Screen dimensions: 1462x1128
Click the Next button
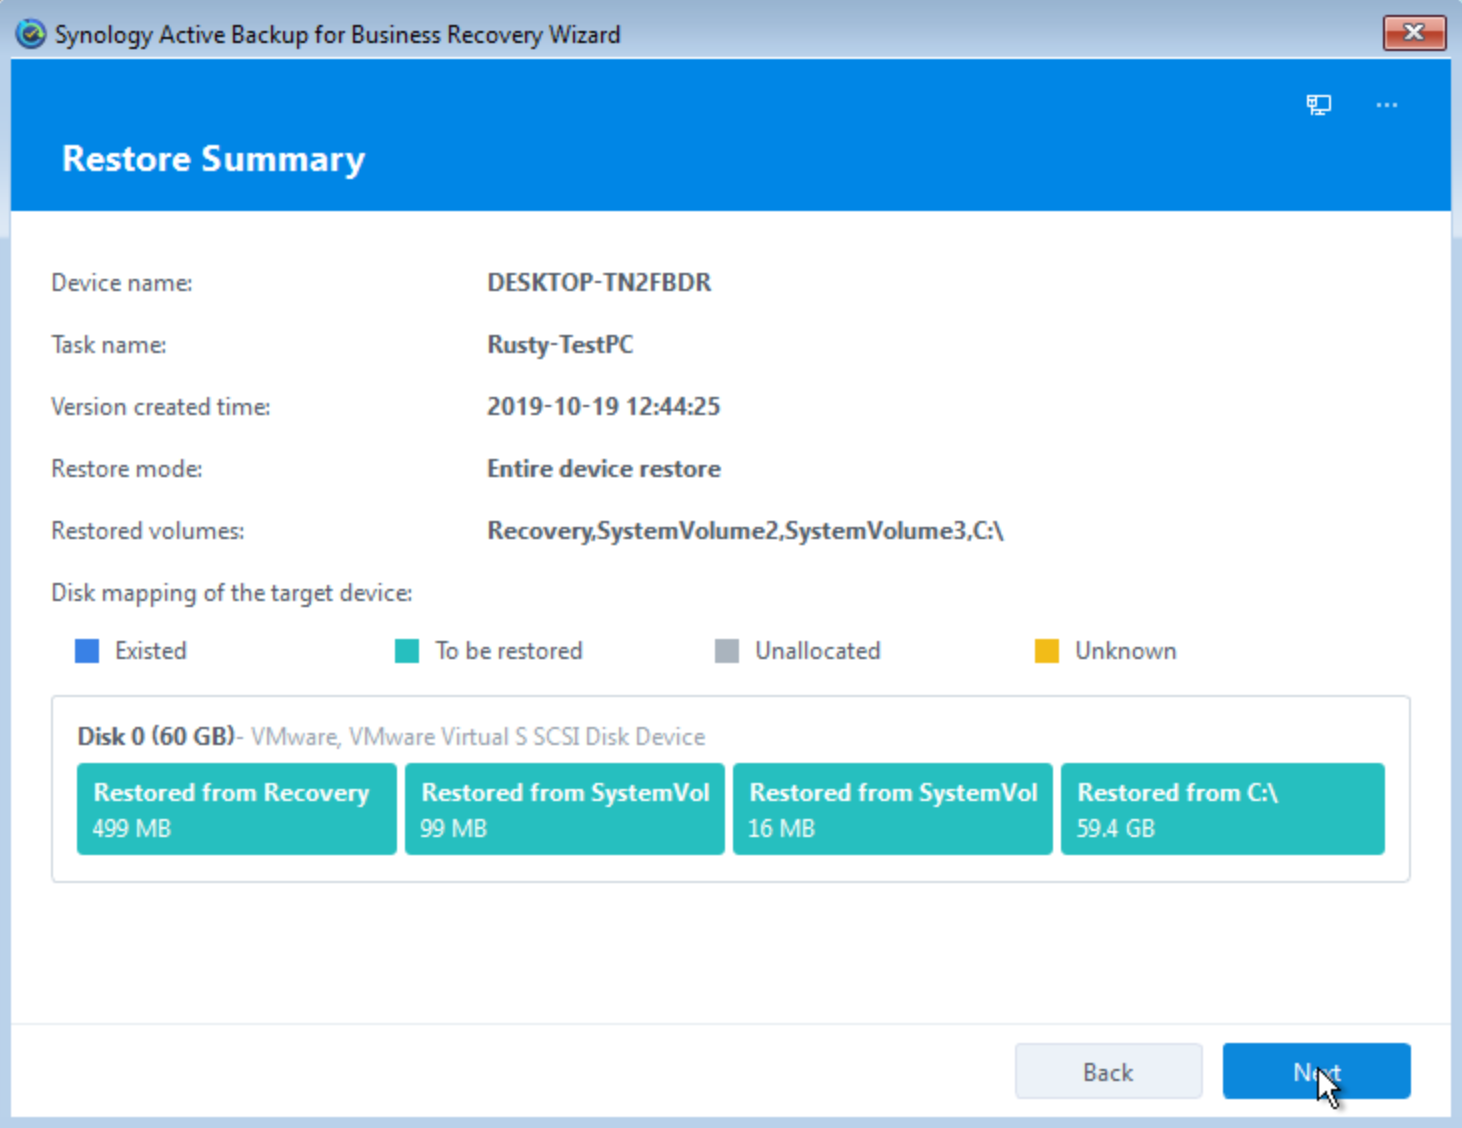(x=1316, y=1071)
